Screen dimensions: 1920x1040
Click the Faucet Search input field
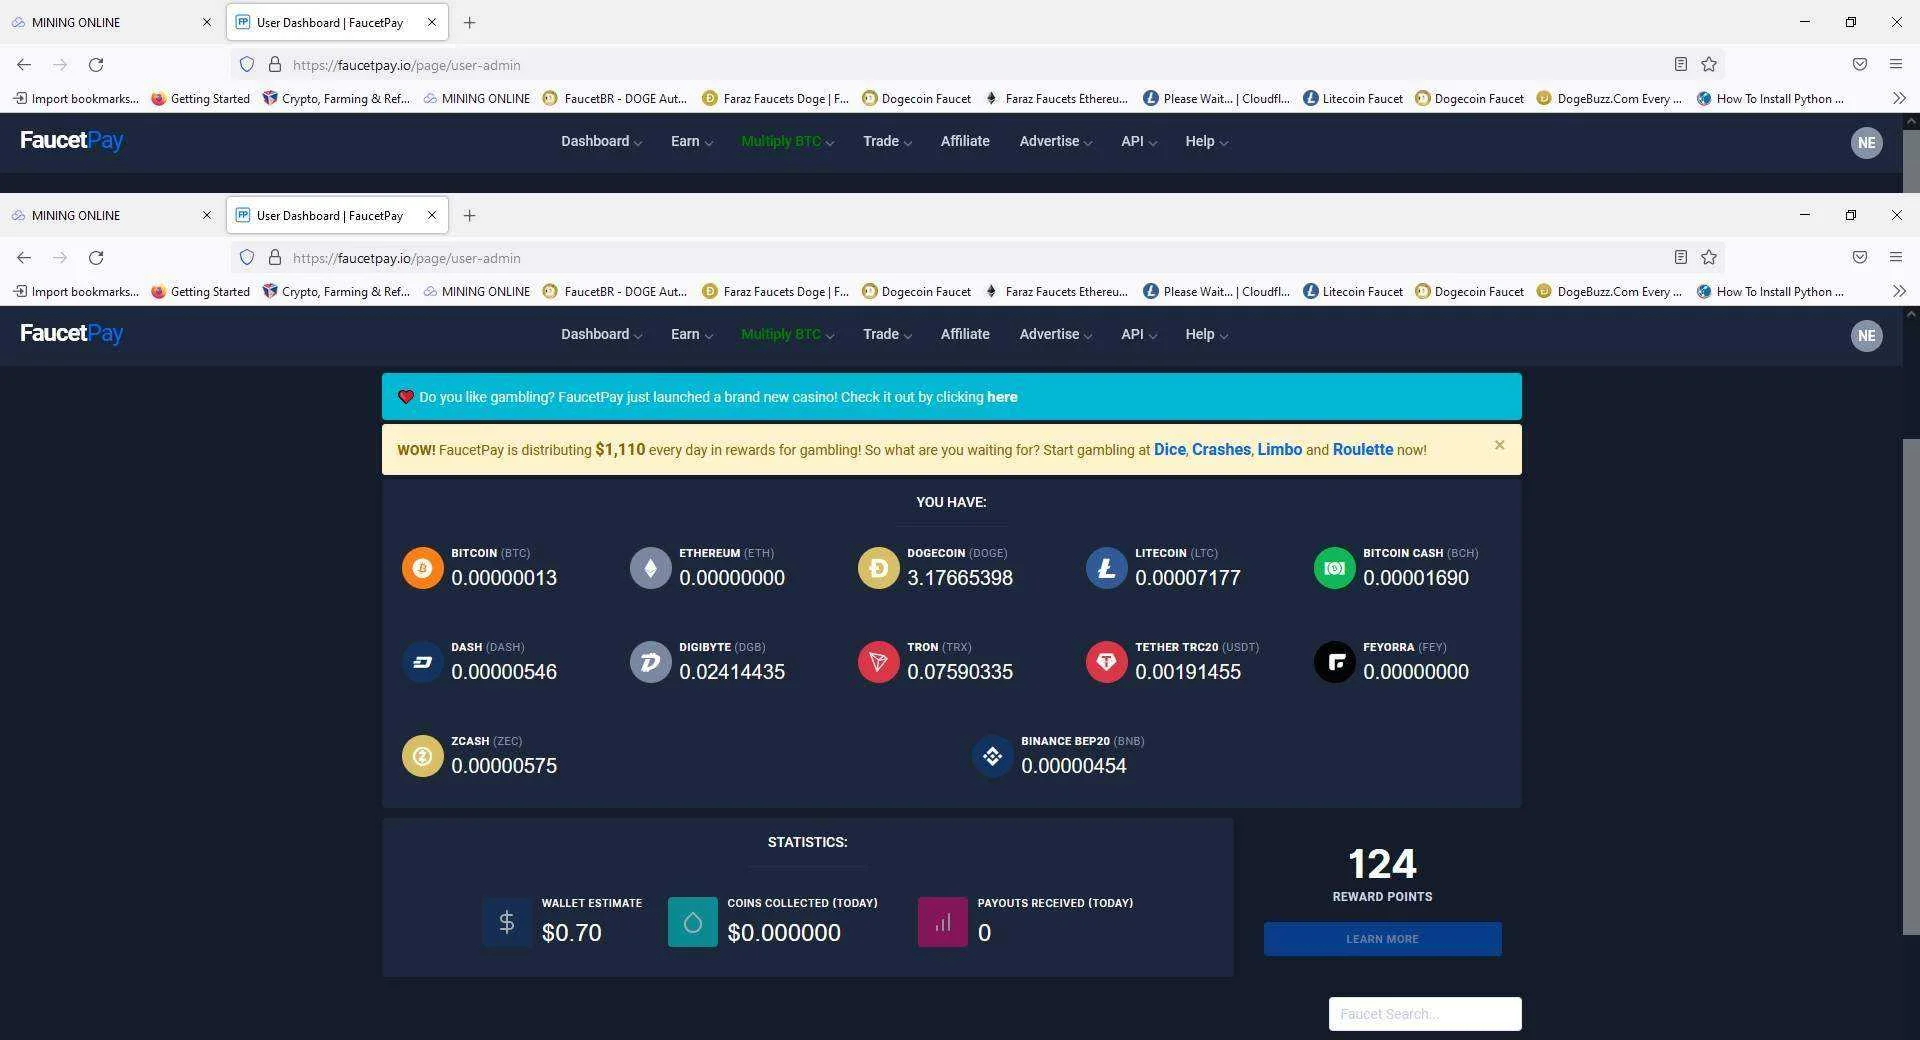click(1425, 1014)
